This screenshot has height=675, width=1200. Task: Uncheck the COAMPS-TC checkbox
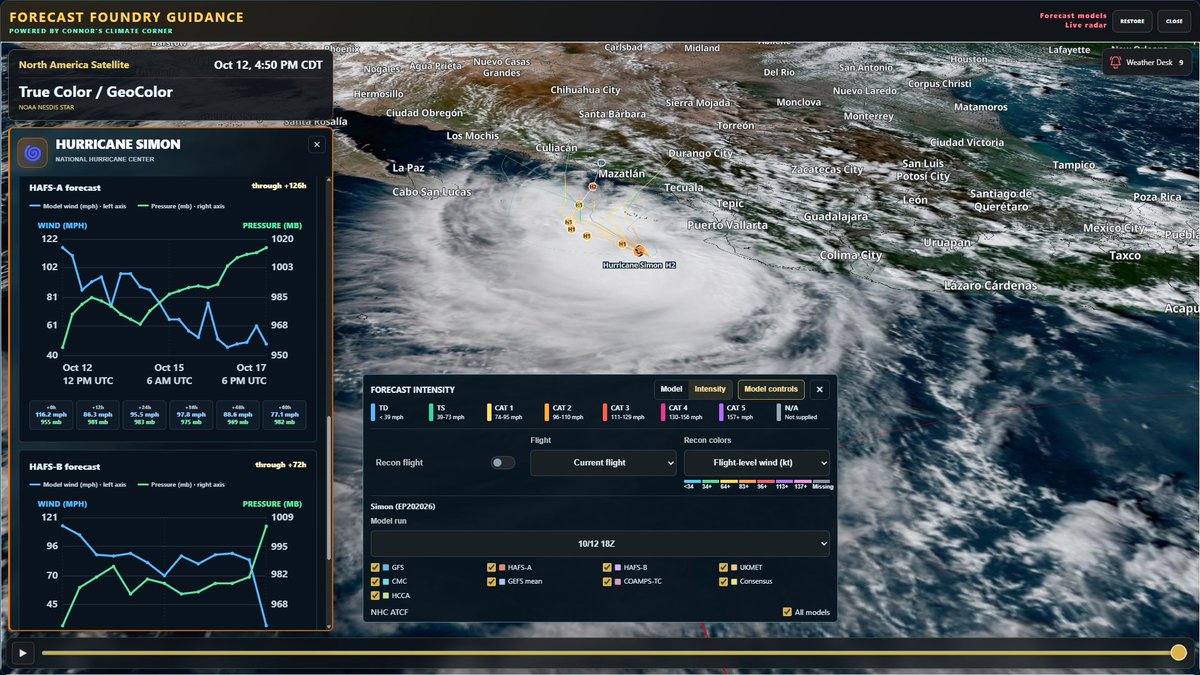(x=608, y=581)
